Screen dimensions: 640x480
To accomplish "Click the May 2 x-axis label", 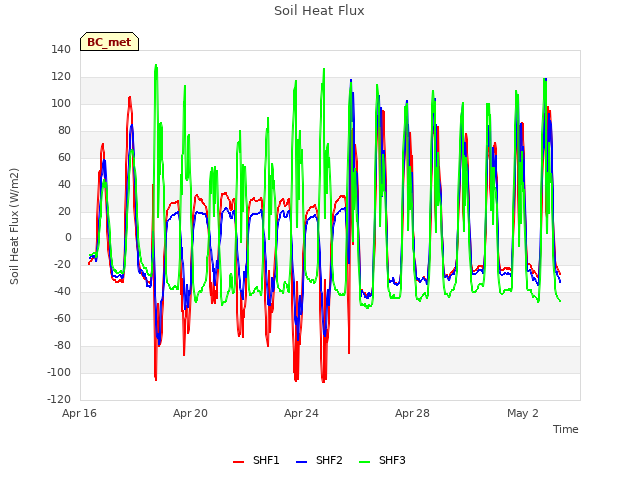I will (x=523, y=413).
